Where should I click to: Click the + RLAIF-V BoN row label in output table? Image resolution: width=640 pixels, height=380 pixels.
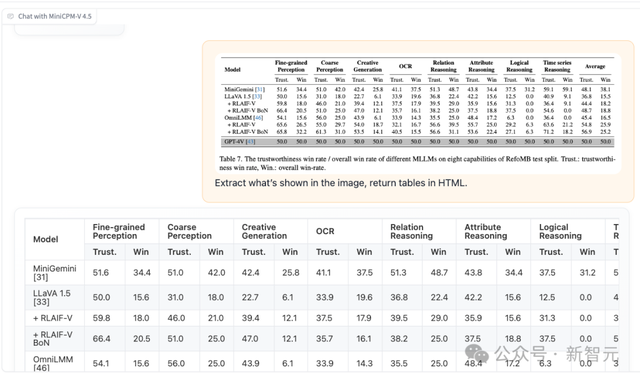53,339
